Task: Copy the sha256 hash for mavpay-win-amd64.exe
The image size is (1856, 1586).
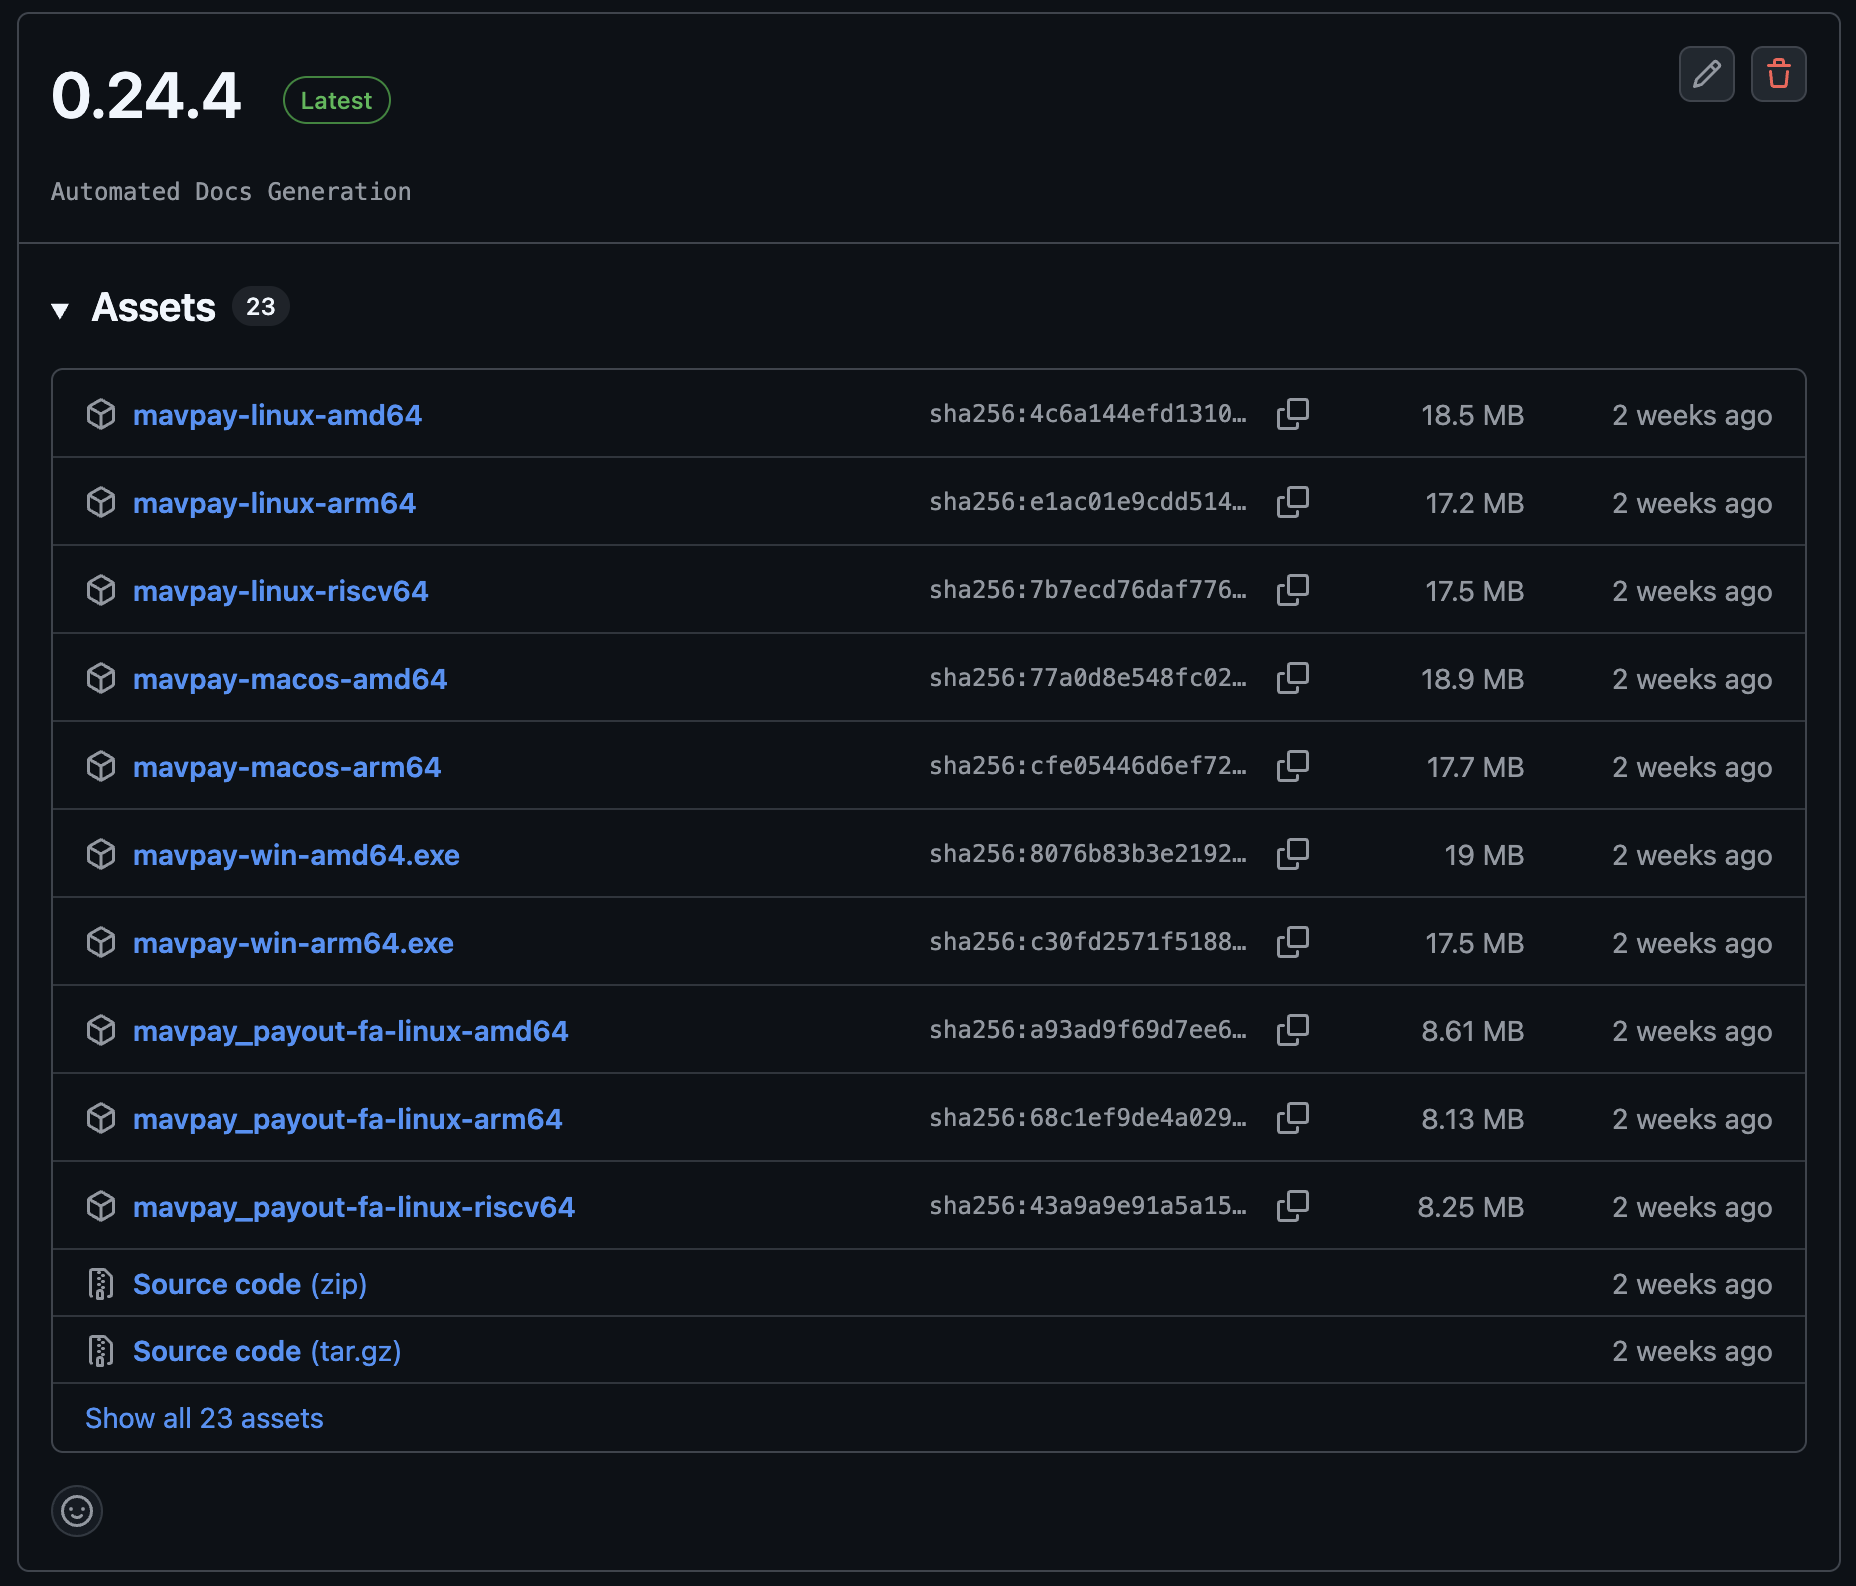Action: 1292,854
